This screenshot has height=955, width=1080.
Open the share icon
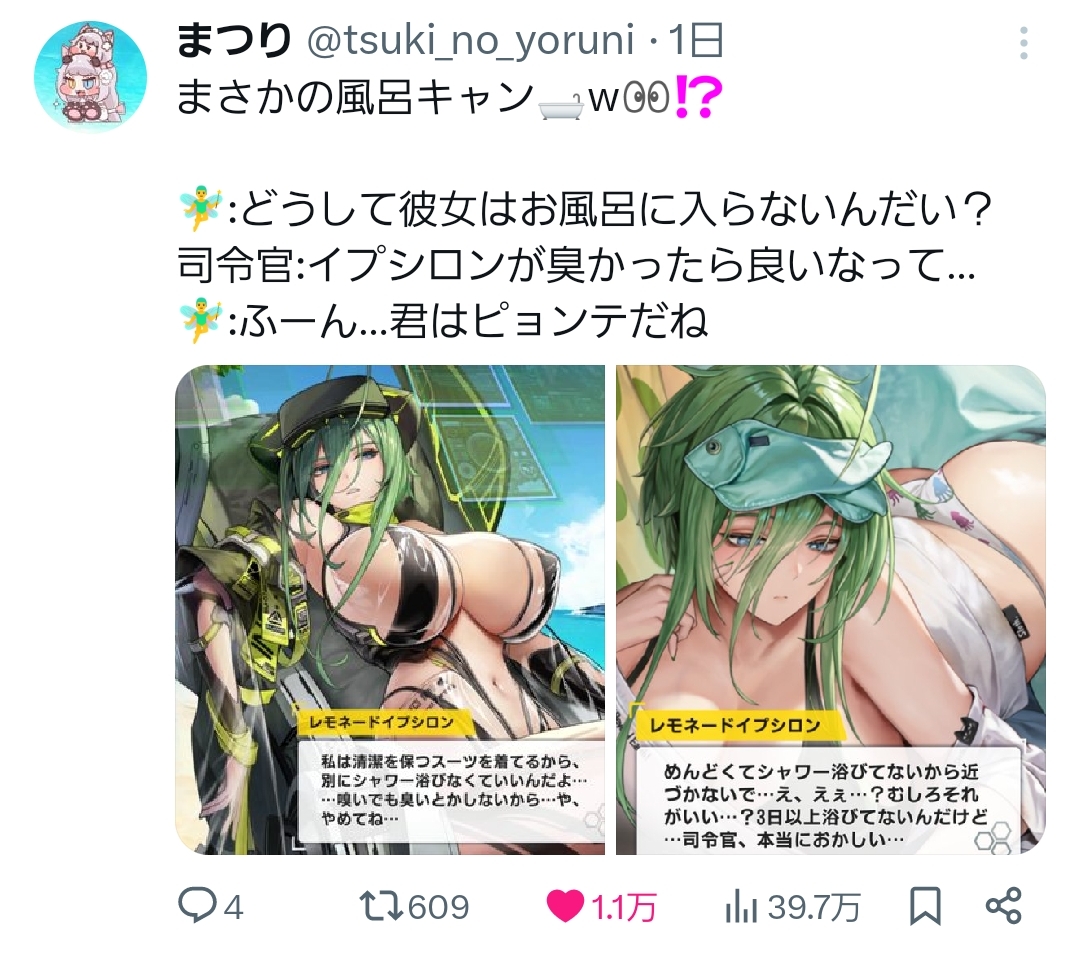[x=1004, y=906]
